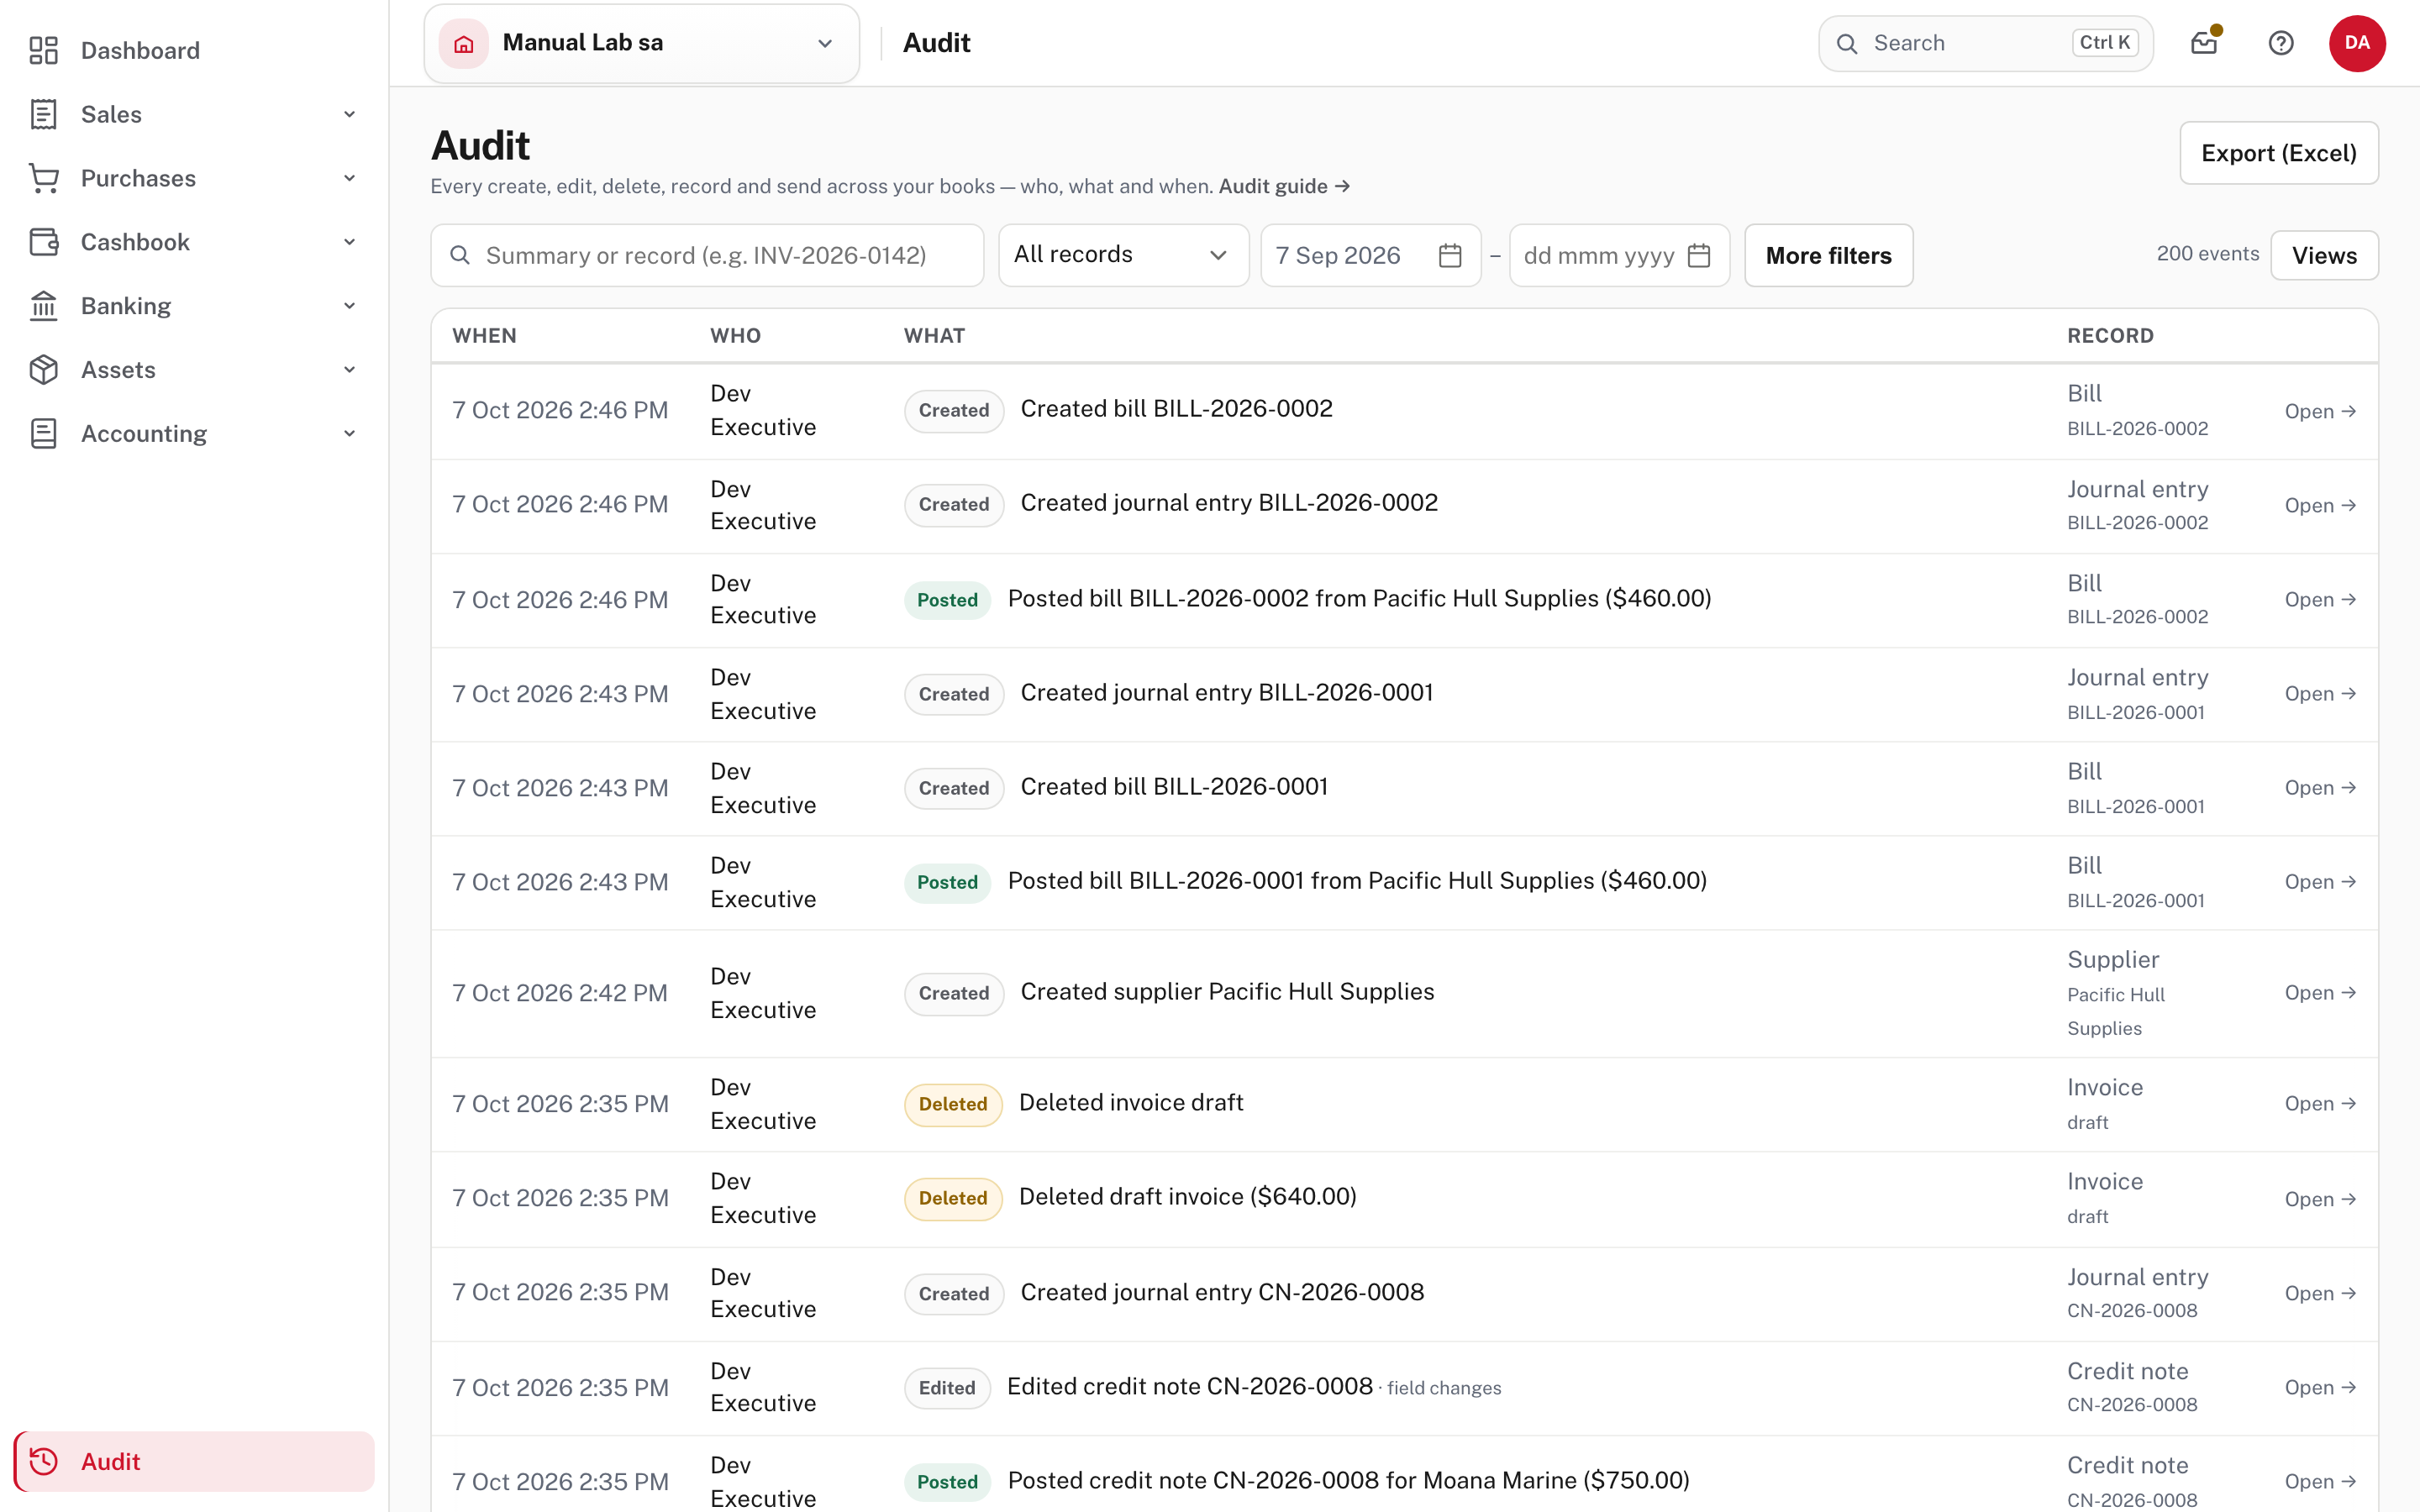2420x1512 pixels.
Task: Open the Dashboard icon in sidebar
Action: [x=43, y=50]
